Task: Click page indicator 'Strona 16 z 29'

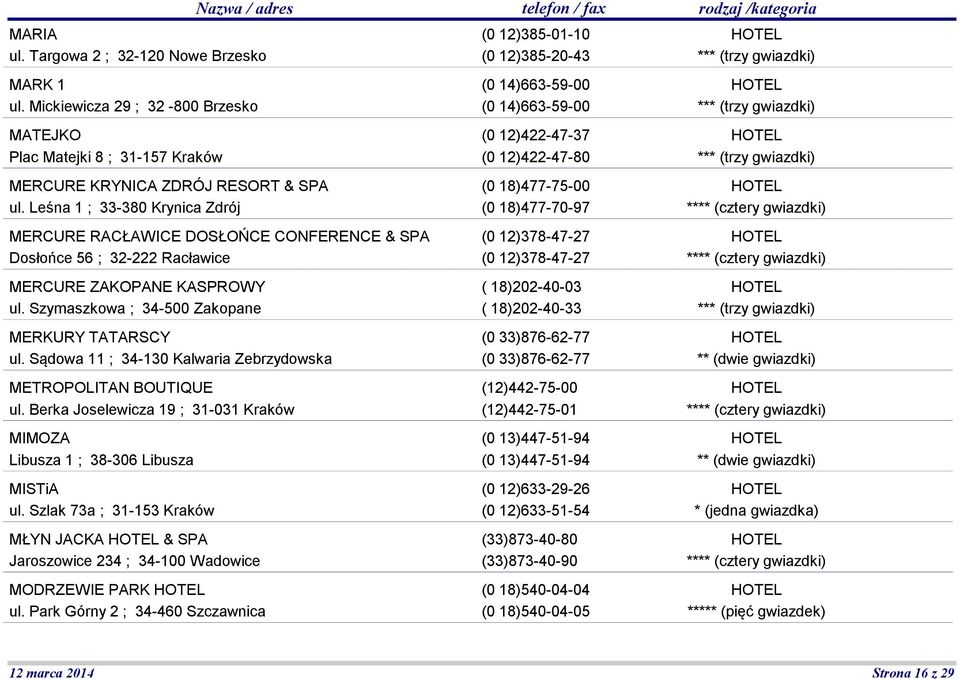Action: point(913,672)
